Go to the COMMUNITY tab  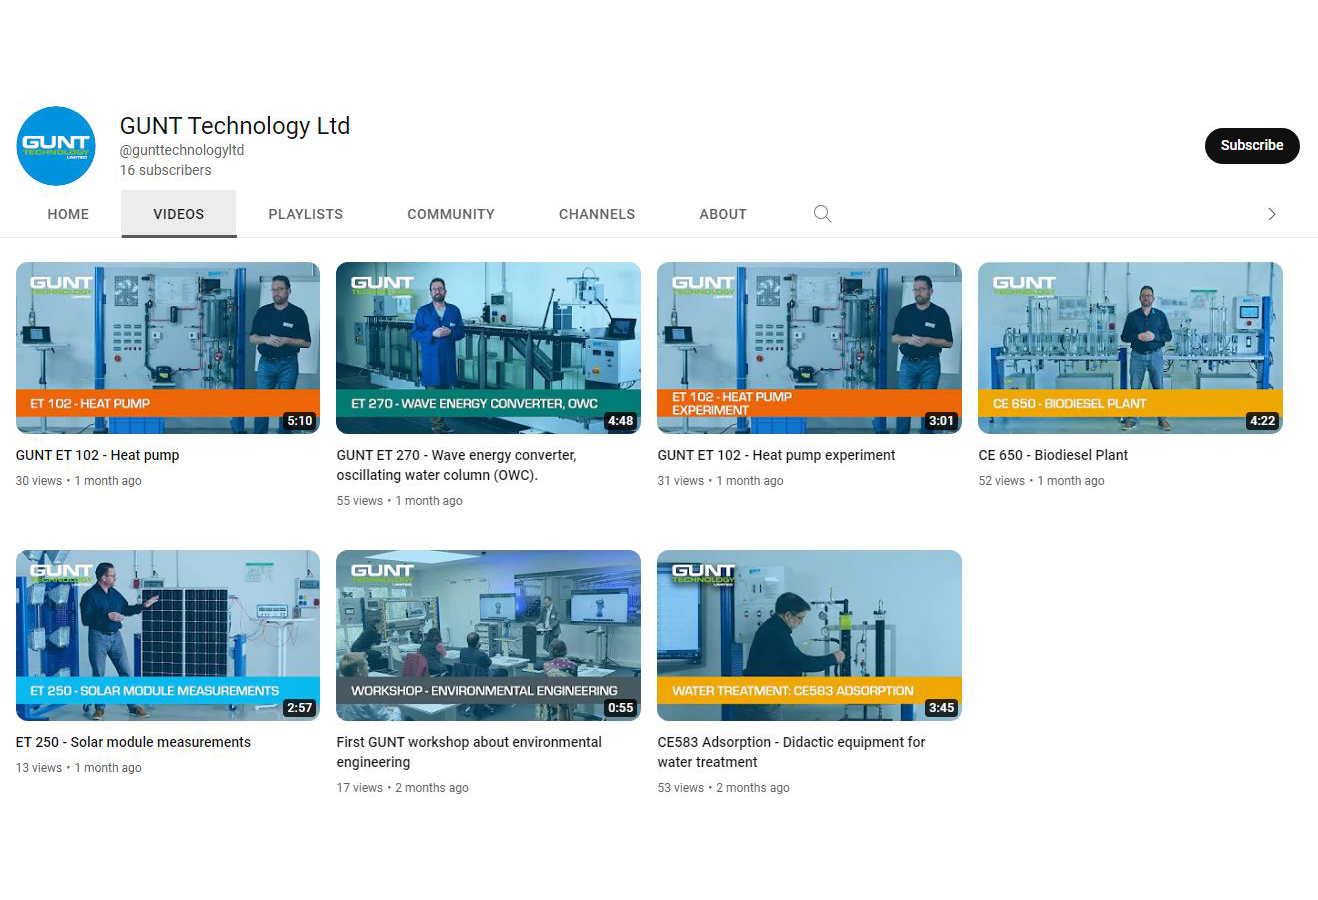tap(451, 214)
